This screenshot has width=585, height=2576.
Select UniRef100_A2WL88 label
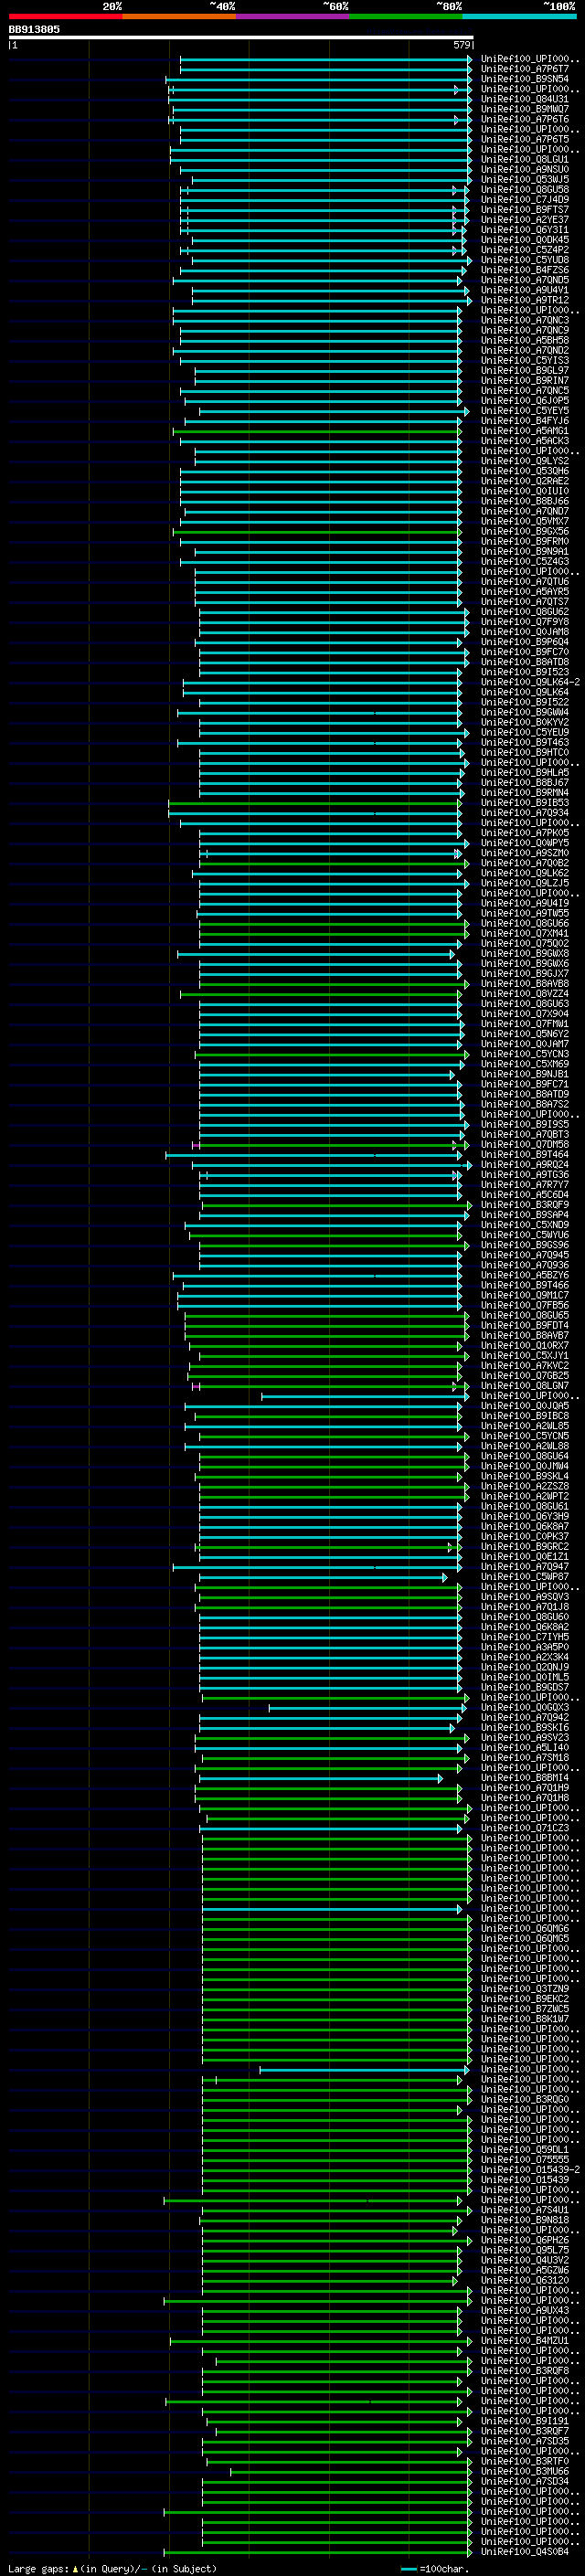[524, 1446]
